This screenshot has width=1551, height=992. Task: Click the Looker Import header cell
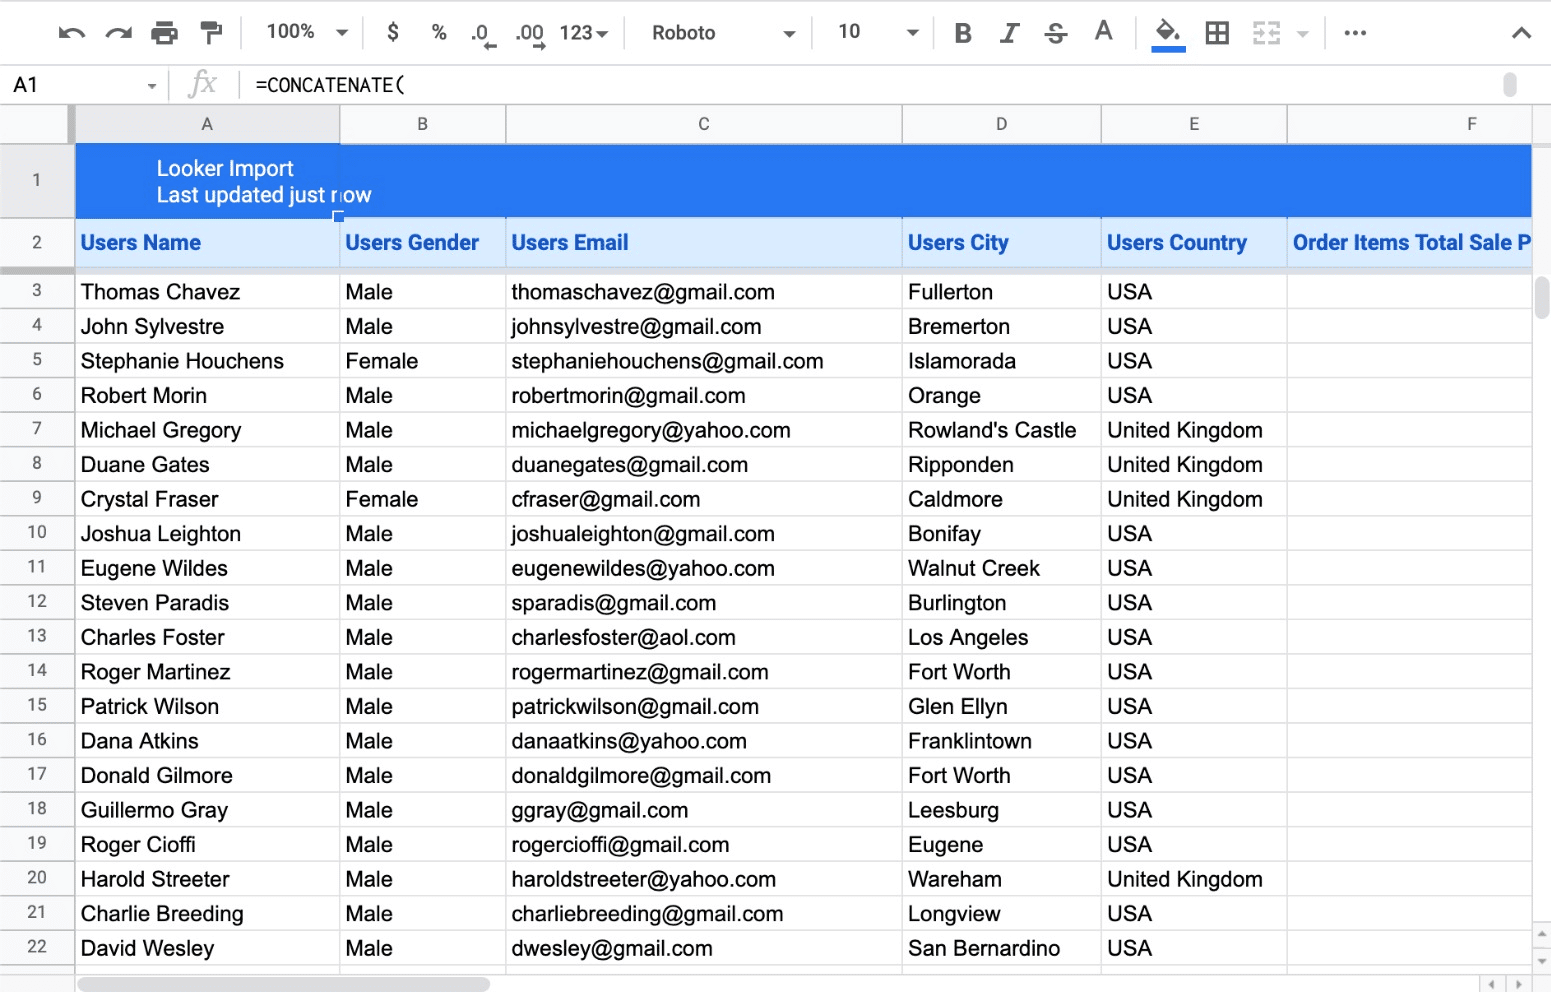207,181
